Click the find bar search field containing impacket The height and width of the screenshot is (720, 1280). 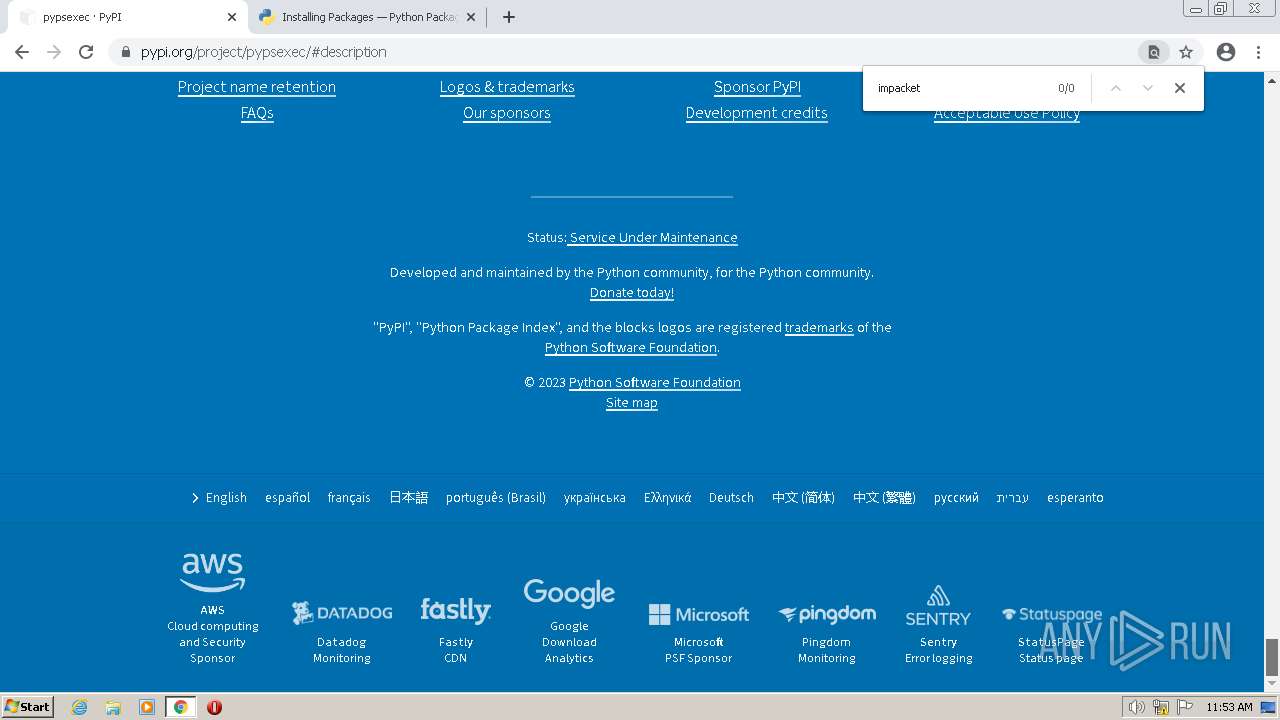960,88
